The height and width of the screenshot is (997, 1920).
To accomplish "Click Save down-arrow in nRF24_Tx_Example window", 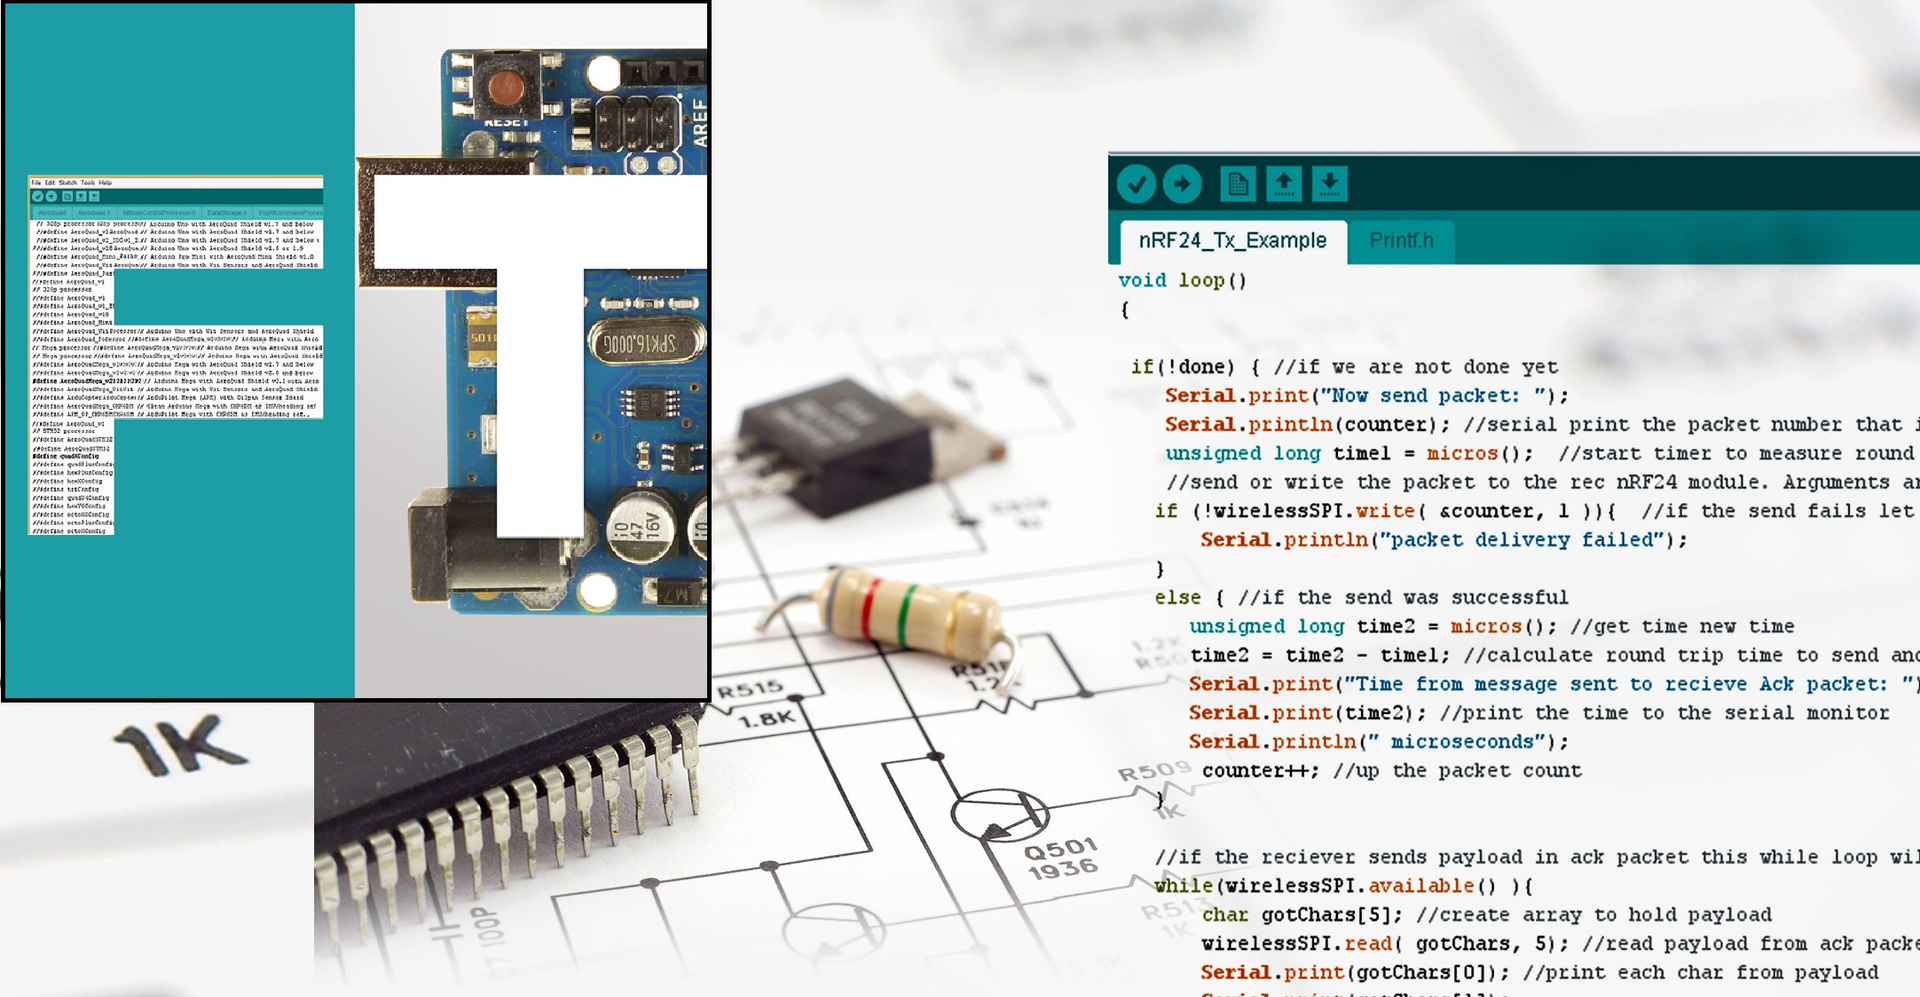I will [x=1329, y=184].
